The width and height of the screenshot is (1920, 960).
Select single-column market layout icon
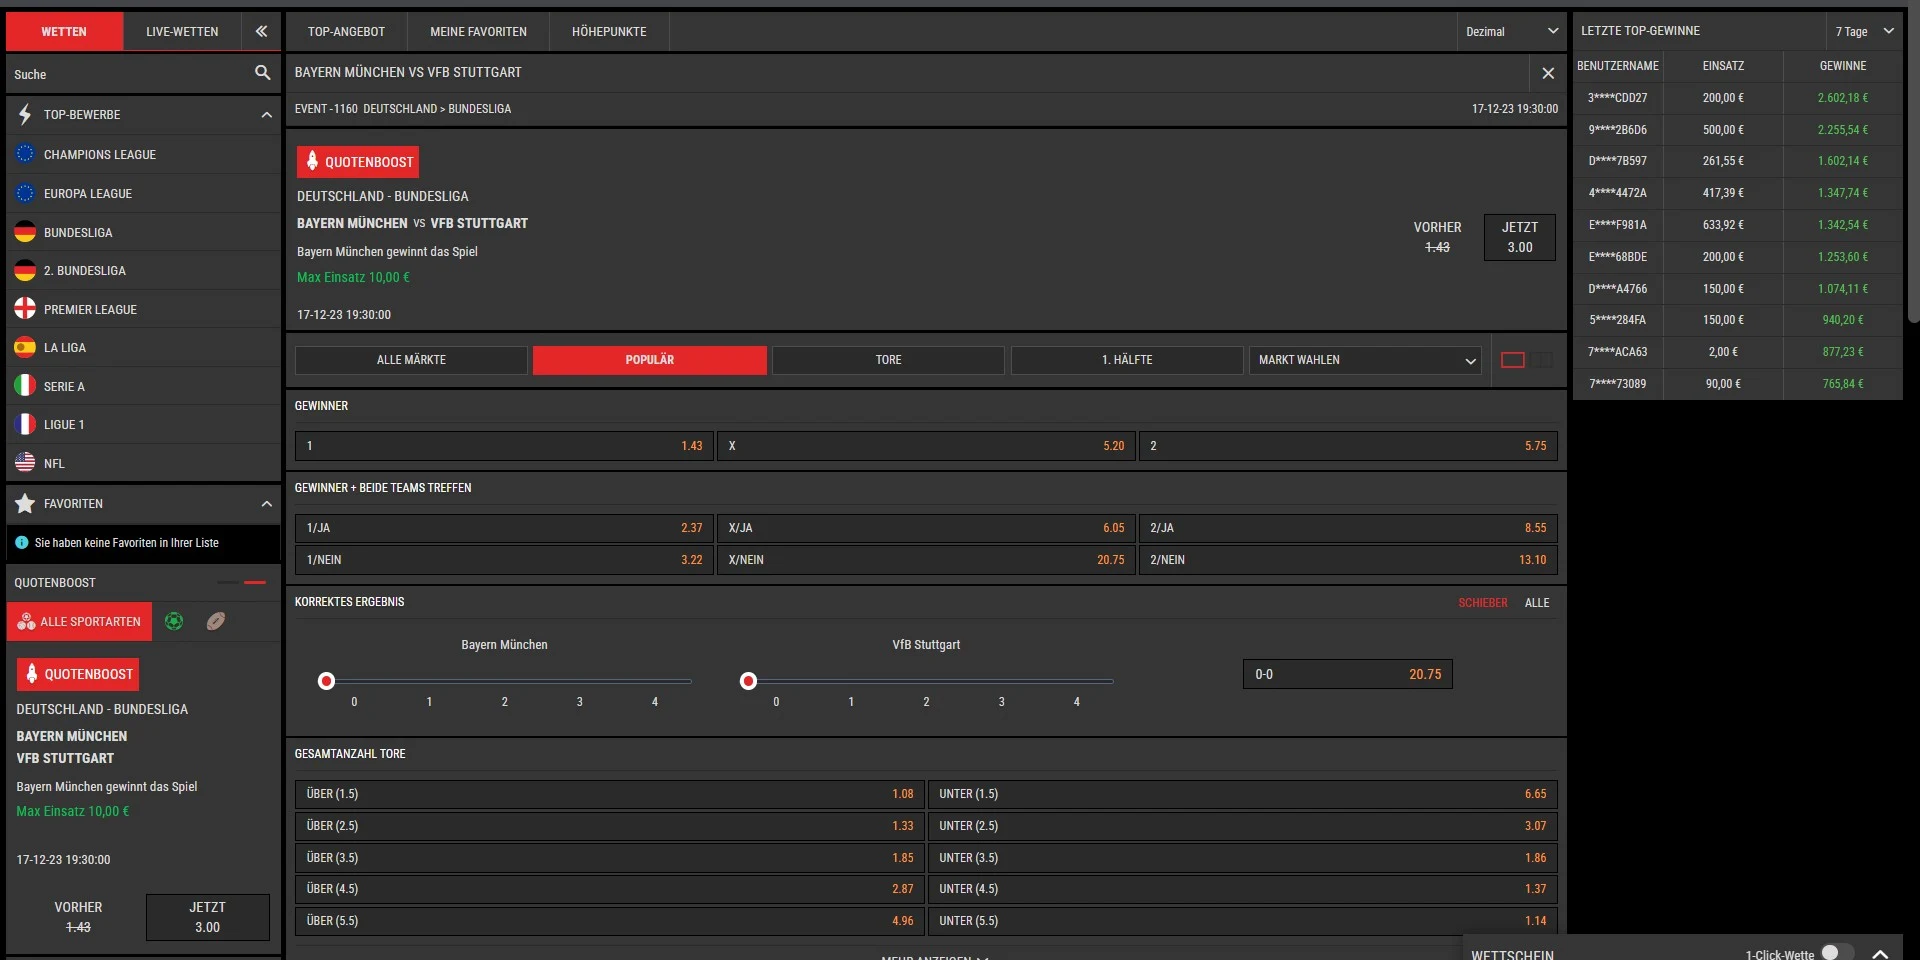[1513, 360]
